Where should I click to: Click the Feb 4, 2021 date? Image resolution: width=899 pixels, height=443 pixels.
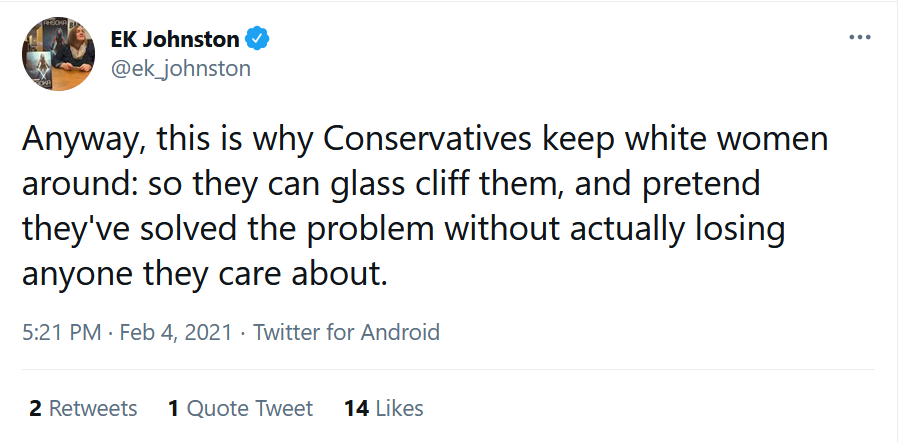coord(176,332)
